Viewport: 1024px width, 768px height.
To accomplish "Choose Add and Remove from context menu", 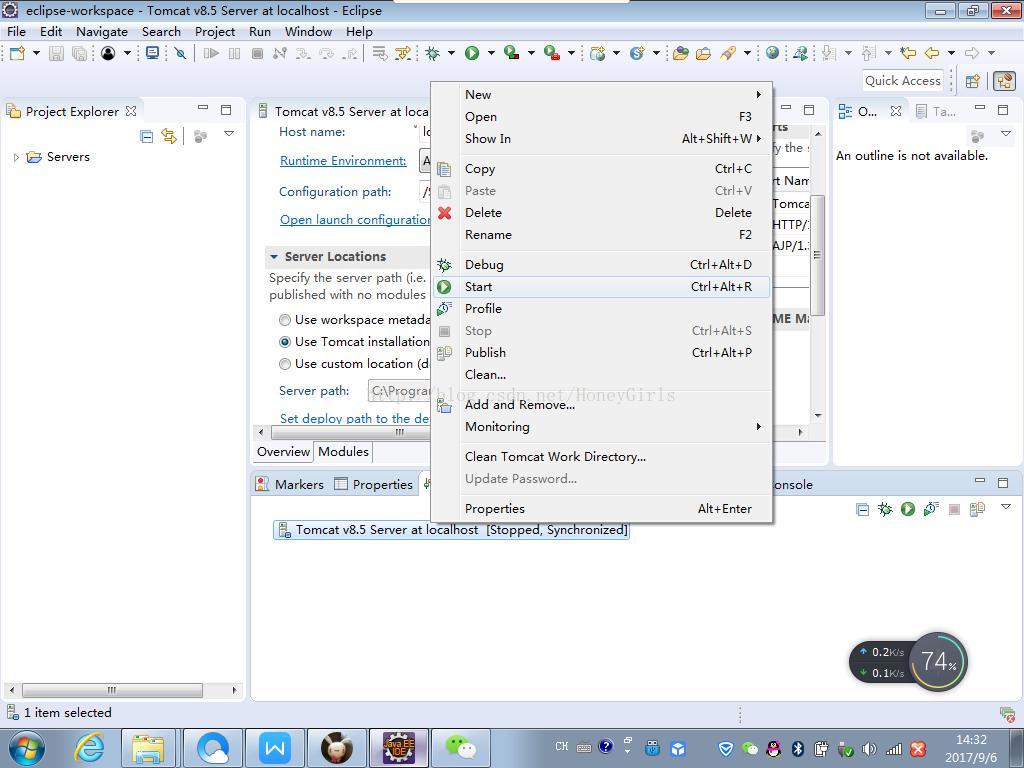I will (601, 405).
